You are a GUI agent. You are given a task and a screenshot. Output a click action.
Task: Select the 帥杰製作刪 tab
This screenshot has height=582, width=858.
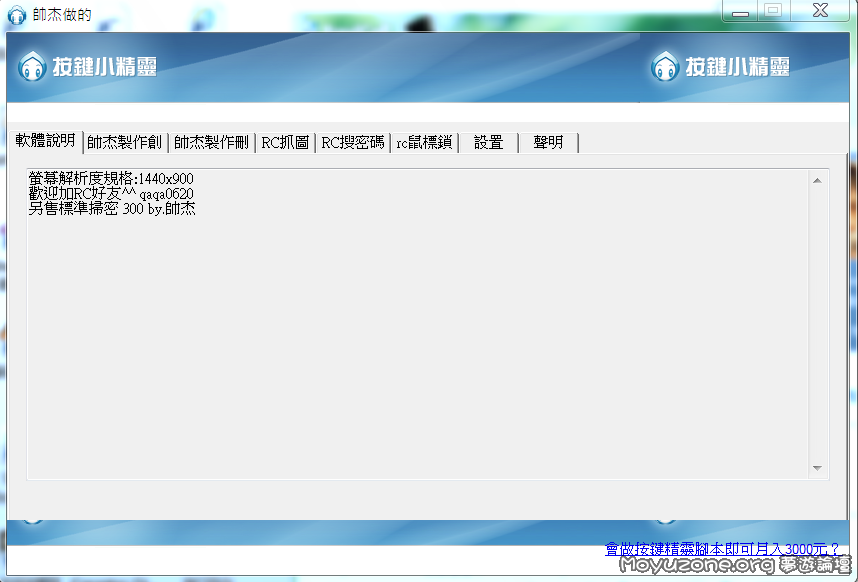coord(211,142)
